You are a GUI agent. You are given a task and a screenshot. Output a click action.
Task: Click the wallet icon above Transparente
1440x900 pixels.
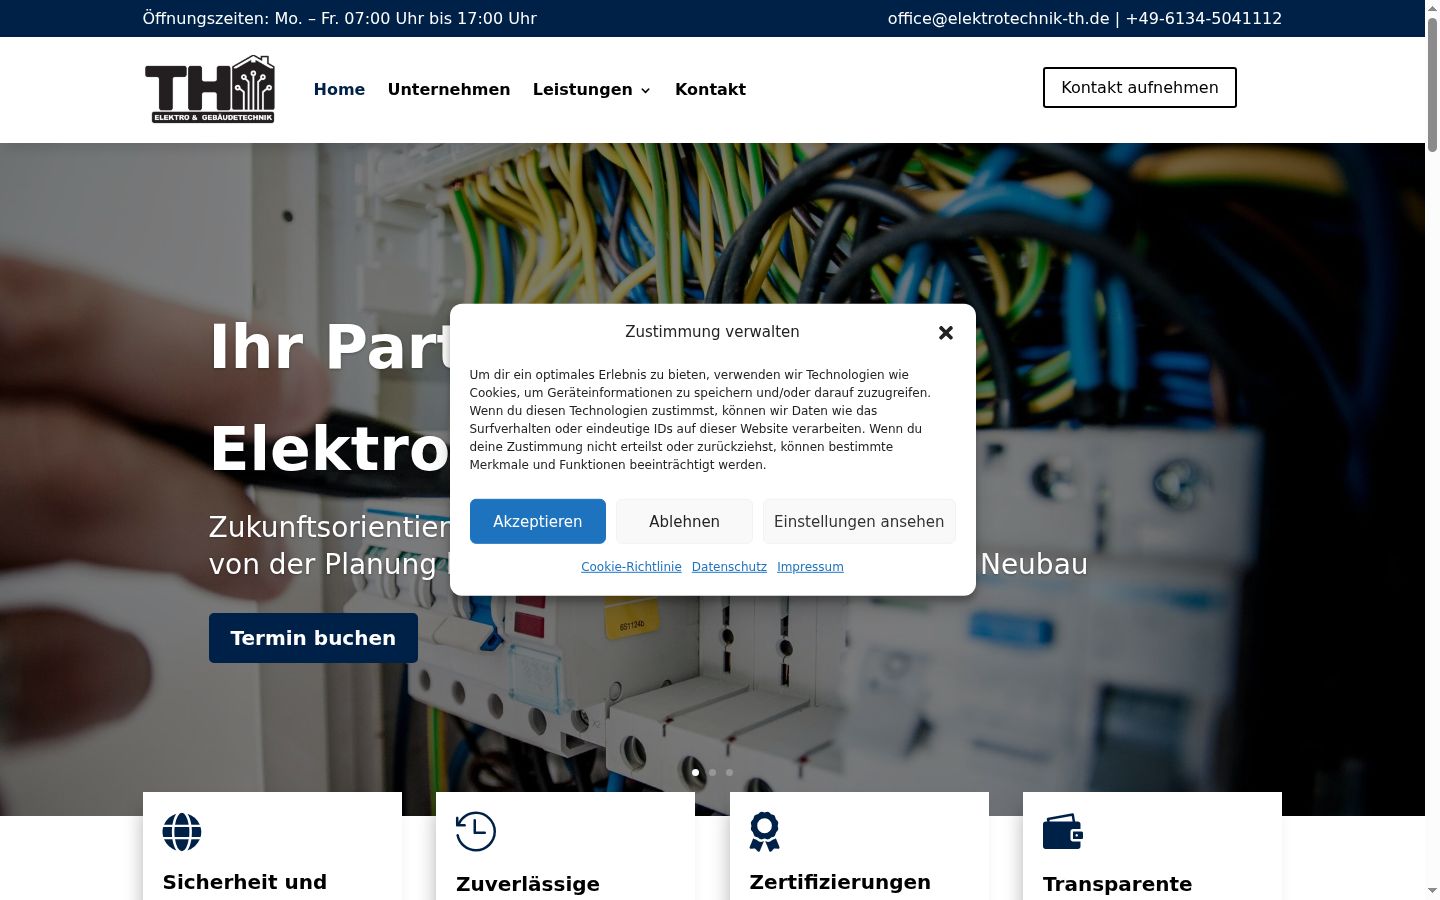pos(1063,832)
